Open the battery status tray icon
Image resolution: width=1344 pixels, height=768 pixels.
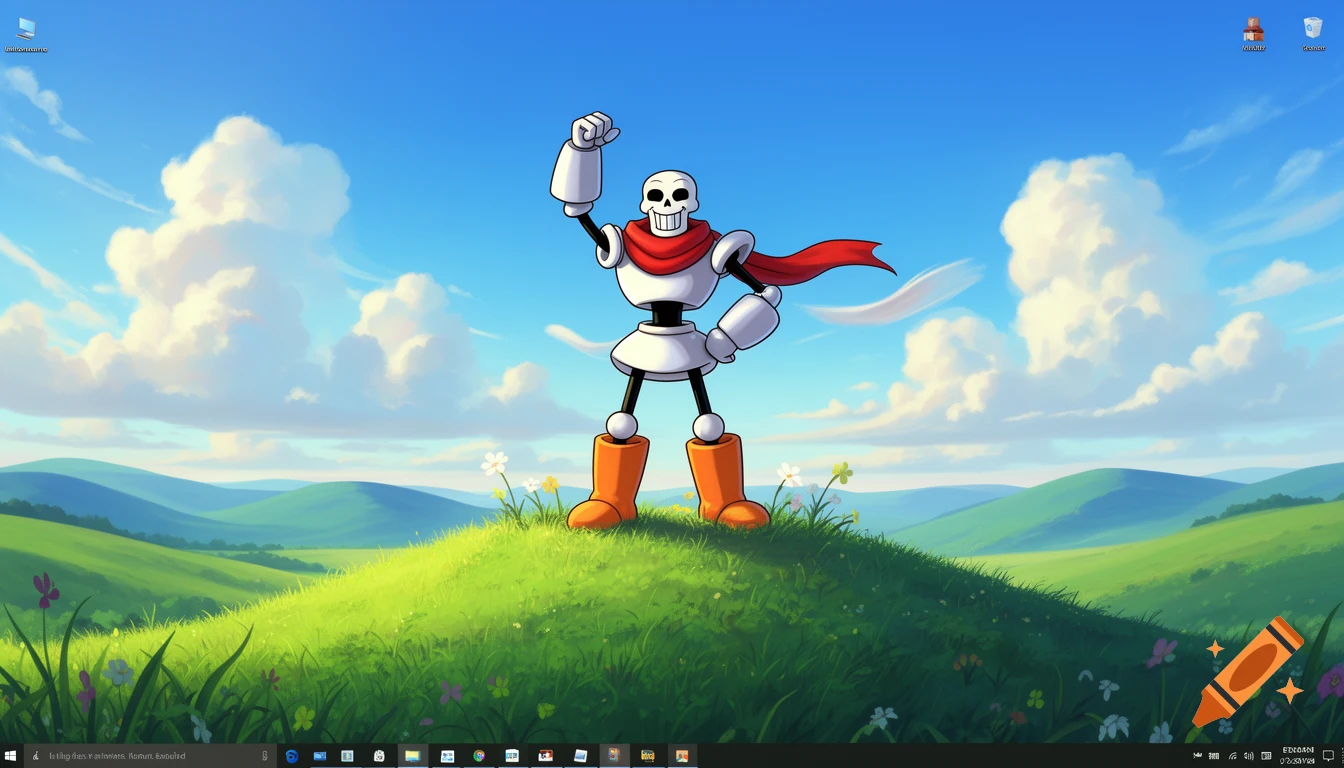pyautogui.click(x=1214, y=756)
